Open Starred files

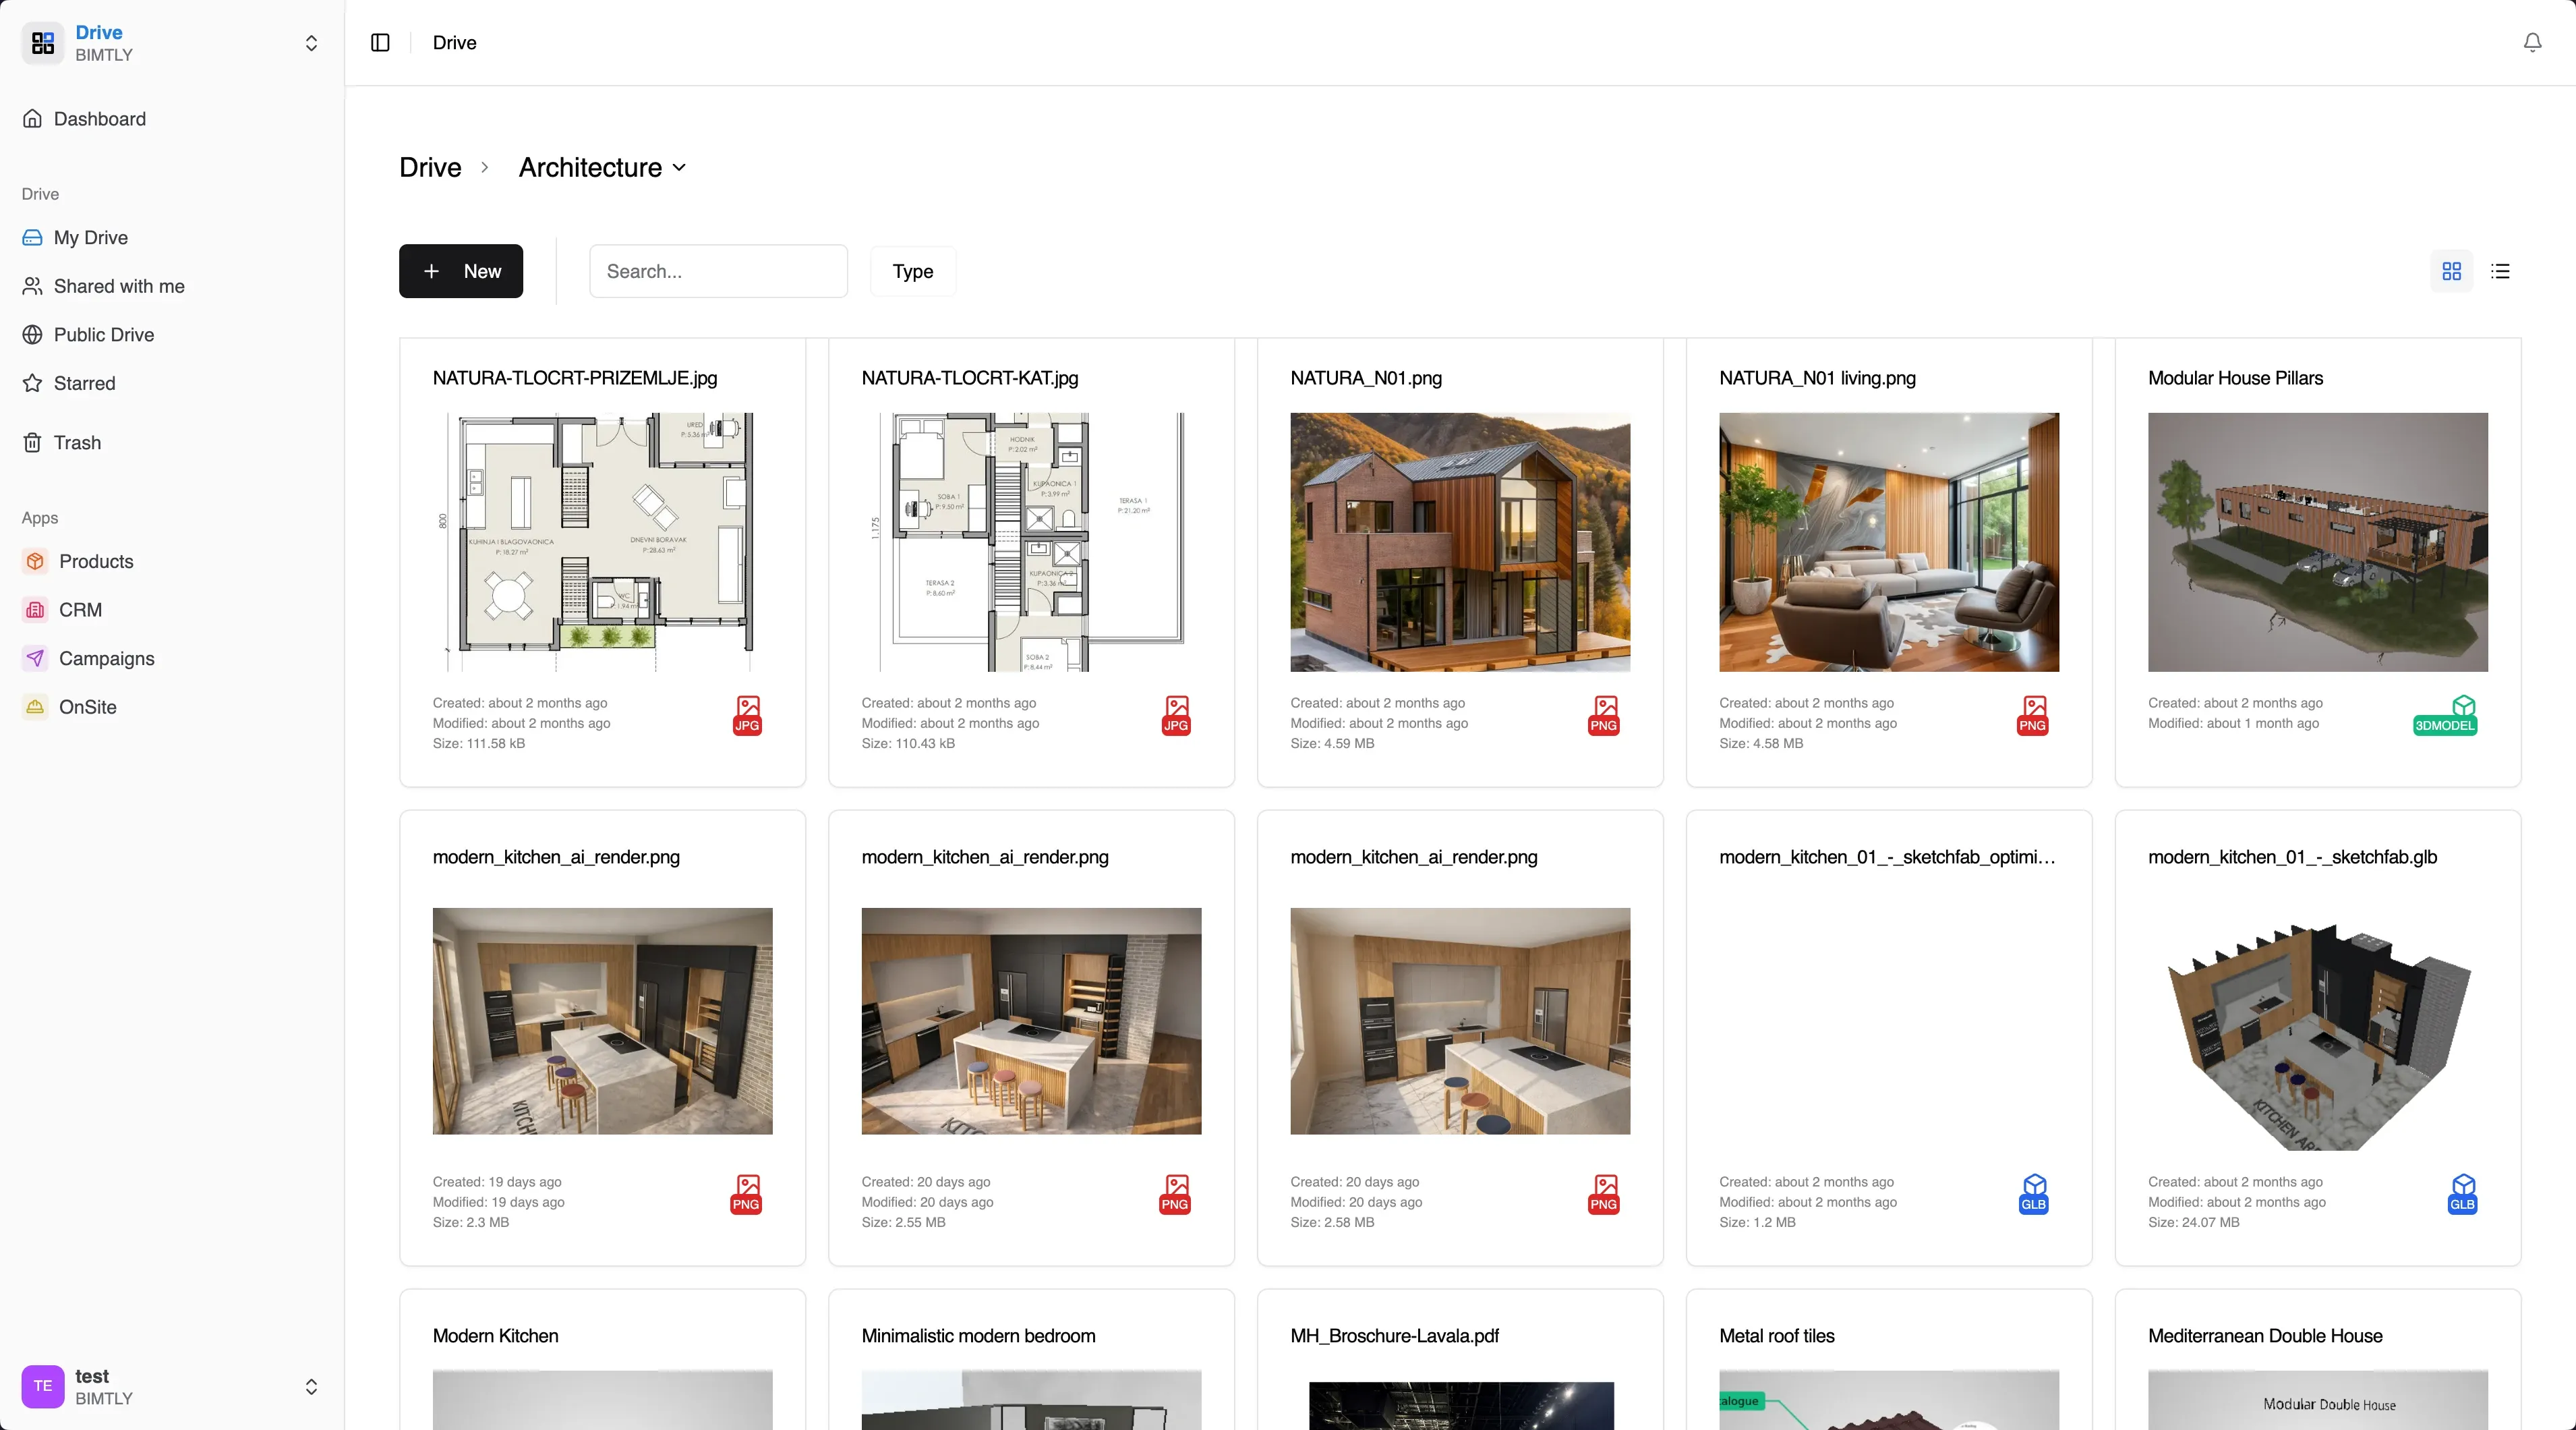[x=84, y=383]
